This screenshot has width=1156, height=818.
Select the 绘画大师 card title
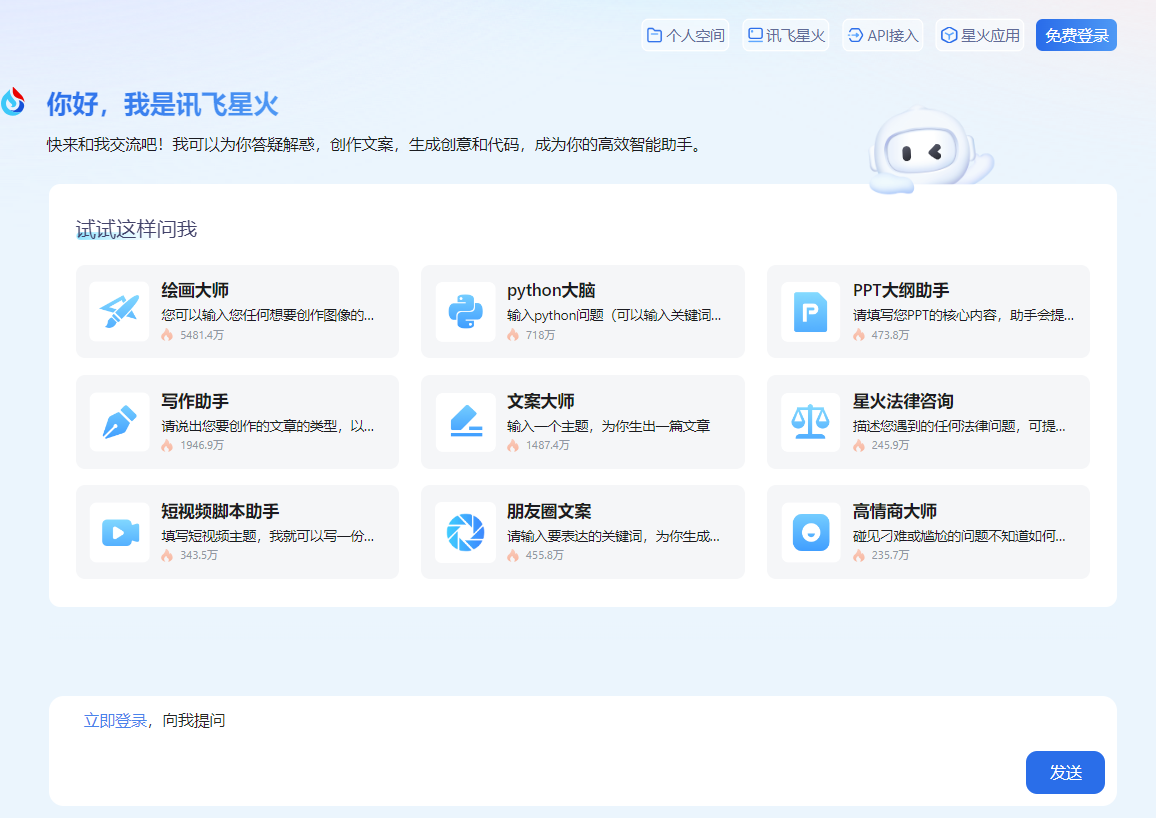(195, 290)
